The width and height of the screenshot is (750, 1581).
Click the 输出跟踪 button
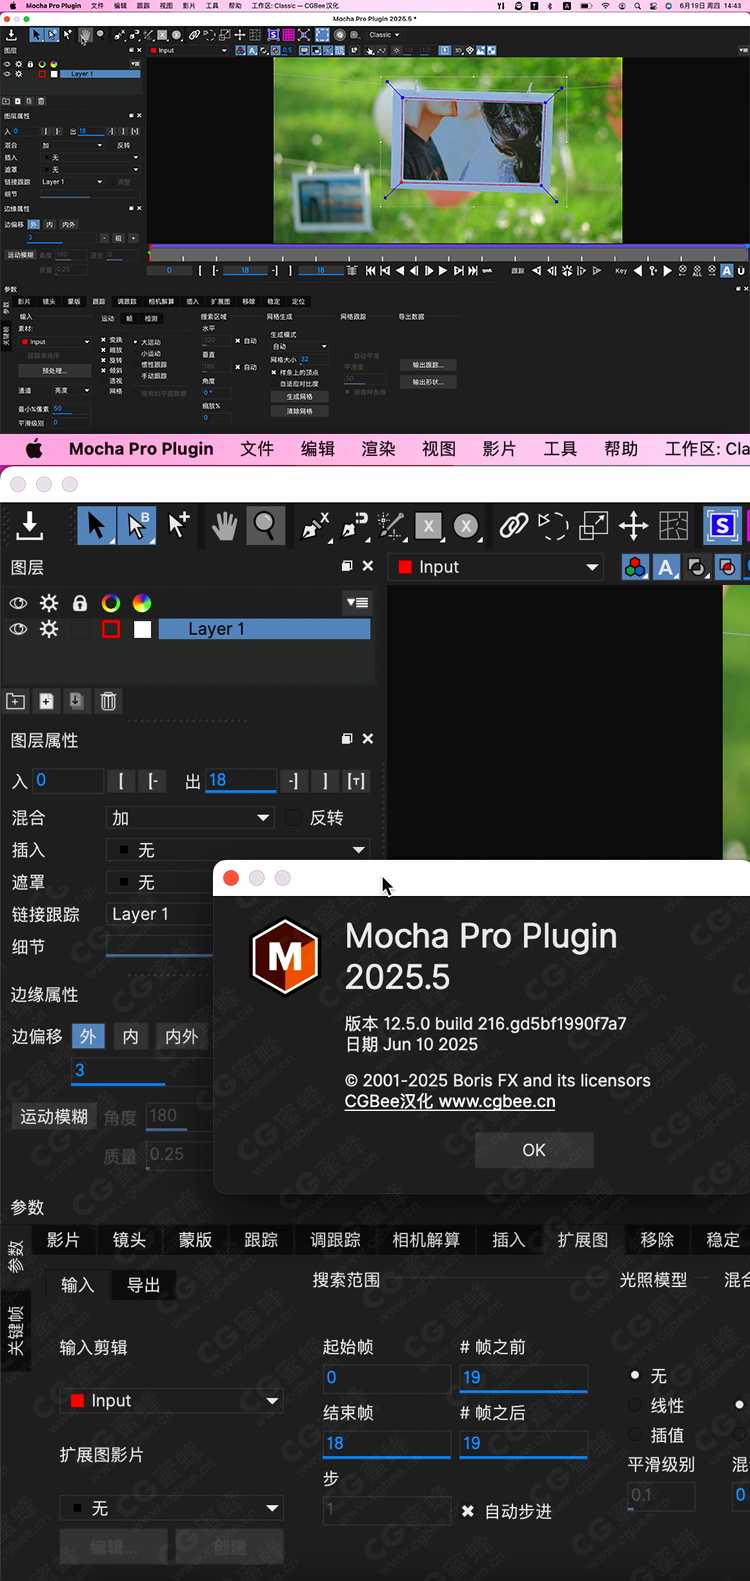pos(428,365)
